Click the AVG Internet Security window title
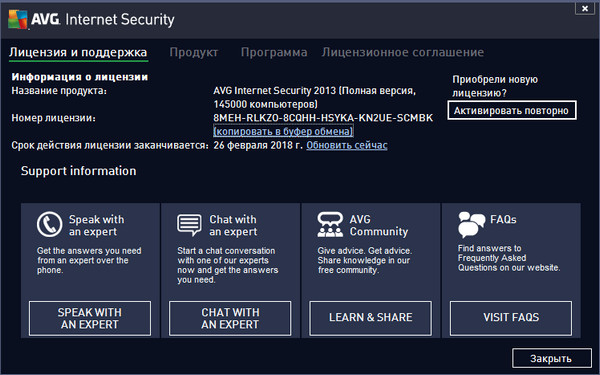Image resolution: width=600 pixels, height=375 pixels. [103, 19]
